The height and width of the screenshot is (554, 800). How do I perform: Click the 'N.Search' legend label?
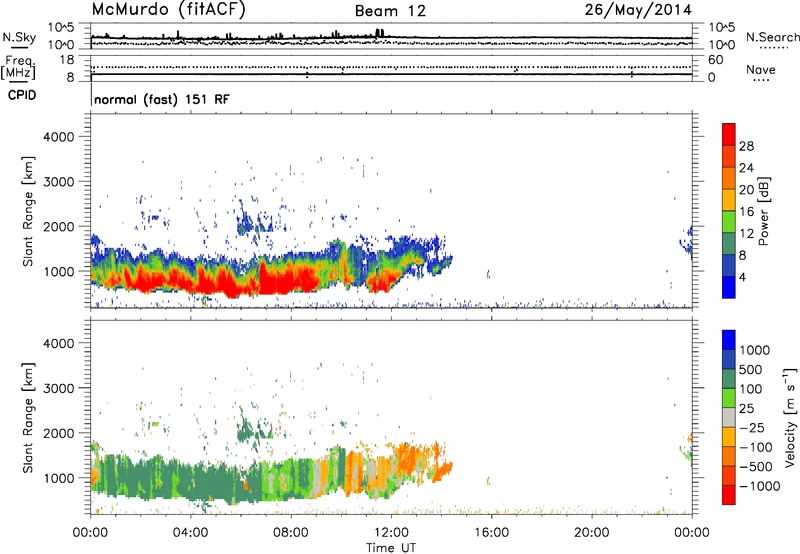pyautogui.click(x=772, y=37)
